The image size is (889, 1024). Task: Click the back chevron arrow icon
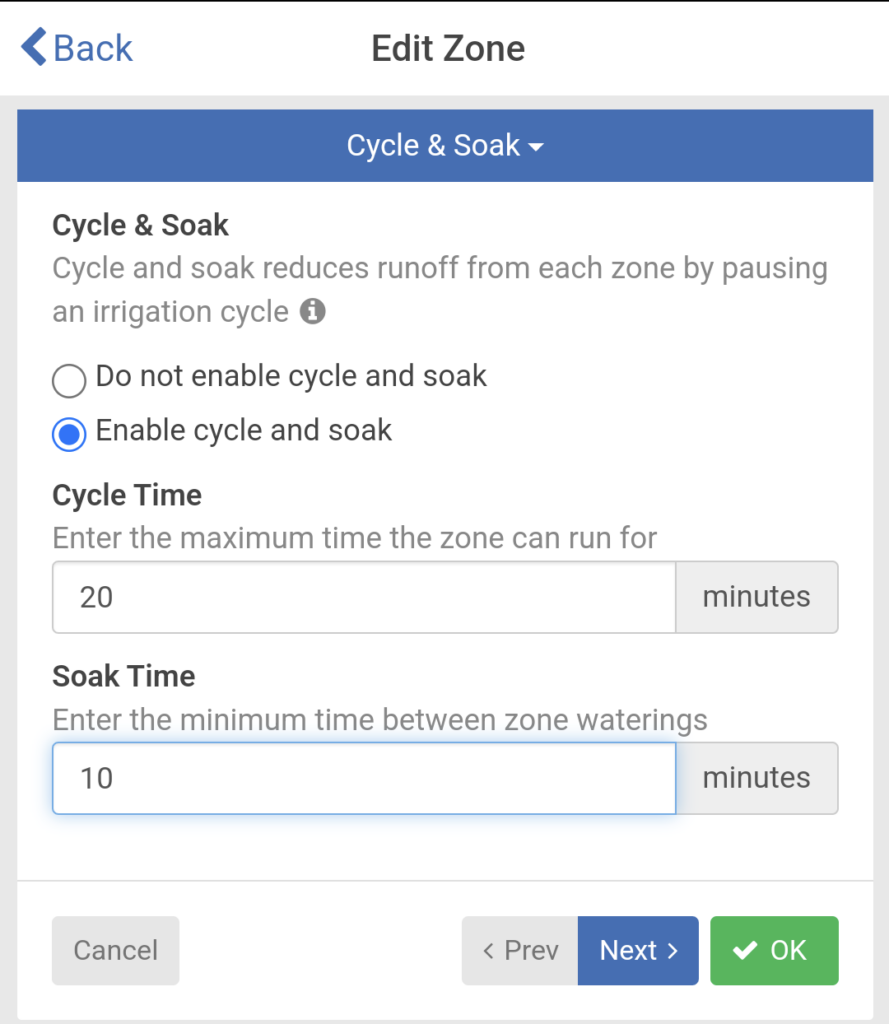pos(33,47)
